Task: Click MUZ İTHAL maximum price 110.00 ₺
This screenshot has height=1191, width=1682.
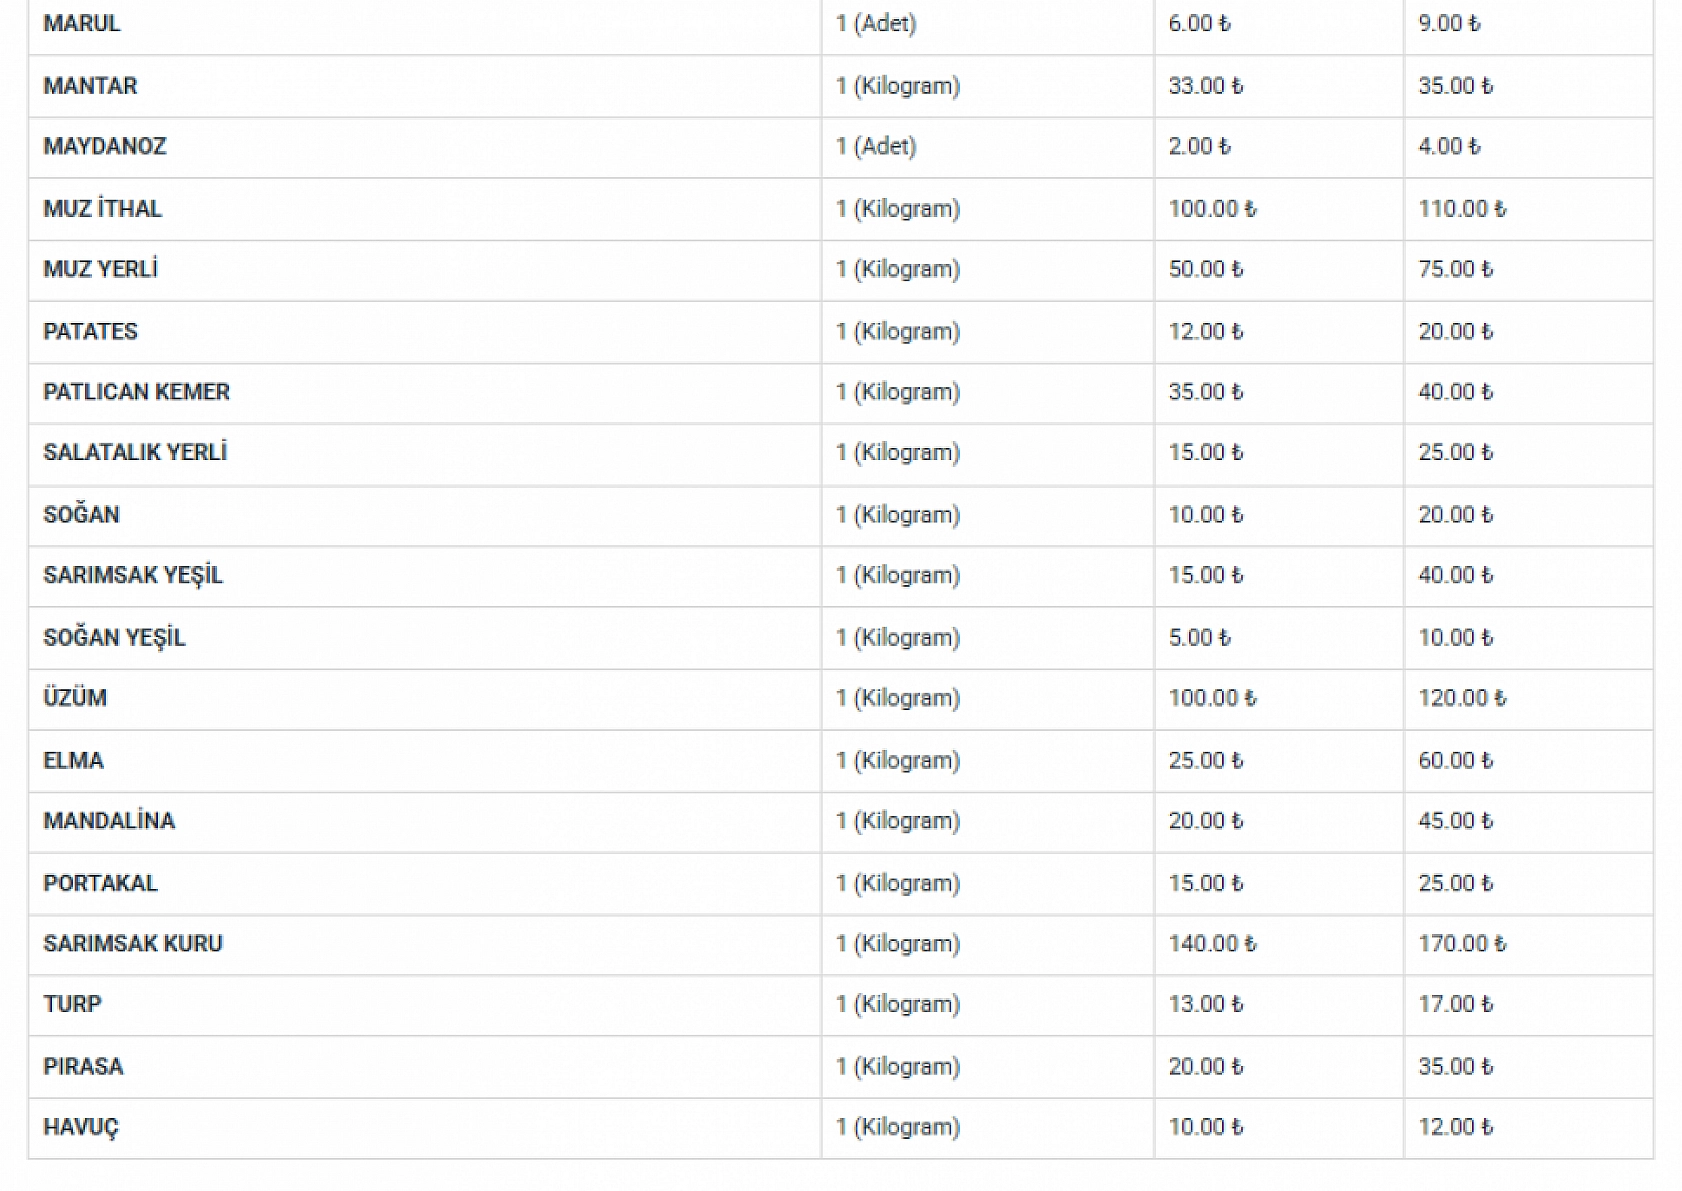Action: click(1462, 209)
